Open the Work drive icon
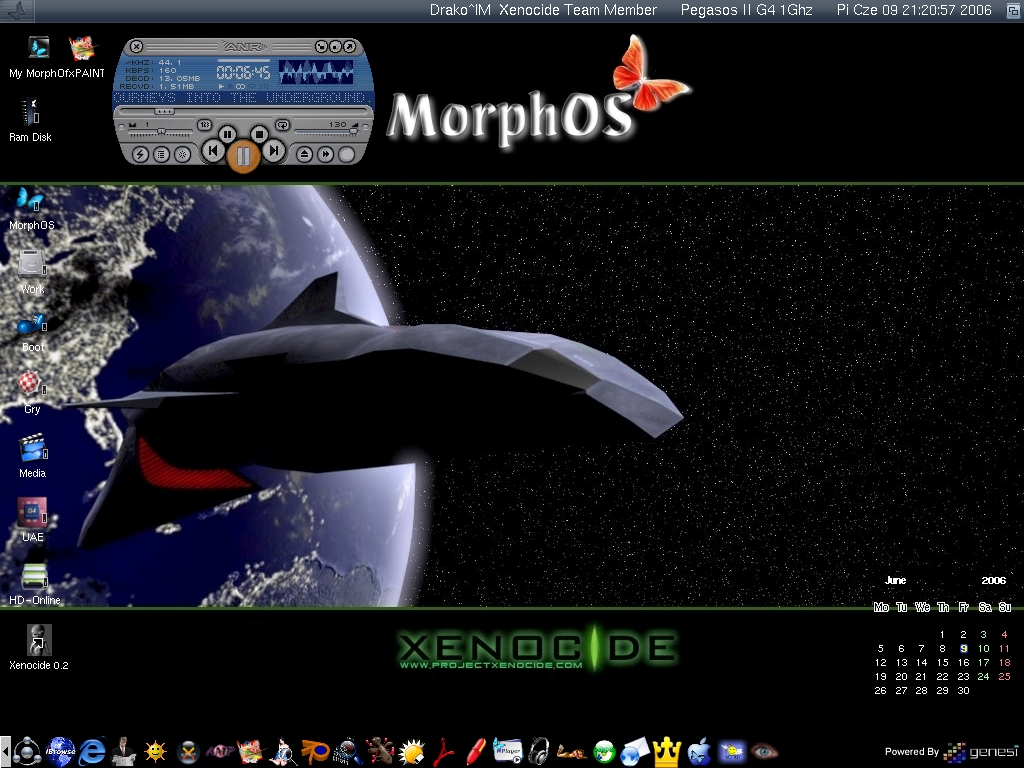The width and height of the screenshot is (1024, 768). click(x=32, y=264)
